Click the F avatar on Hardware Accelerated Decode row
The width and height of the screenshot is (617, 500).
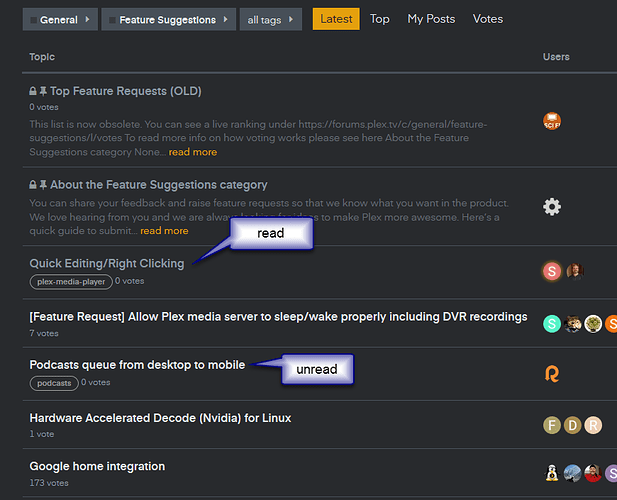click(x=552, y=425)
